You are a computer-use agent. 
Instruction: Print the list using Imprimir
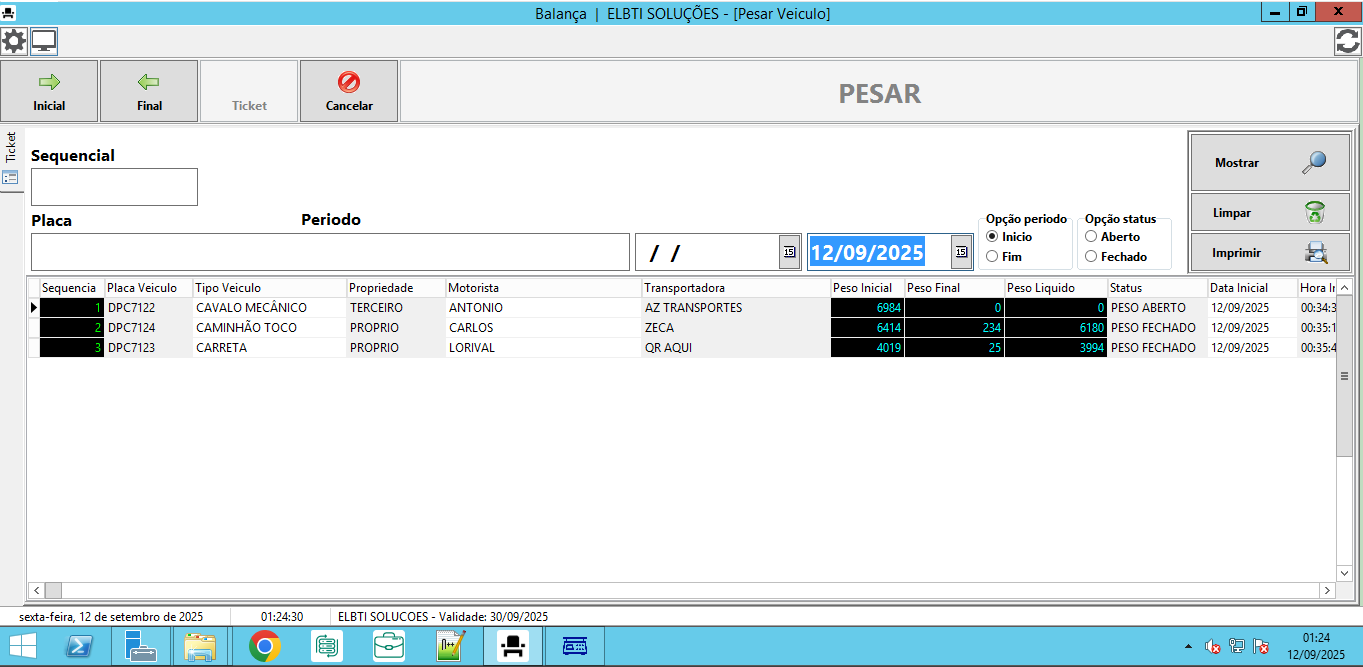pyautogui.click(x=1269, y=253)
